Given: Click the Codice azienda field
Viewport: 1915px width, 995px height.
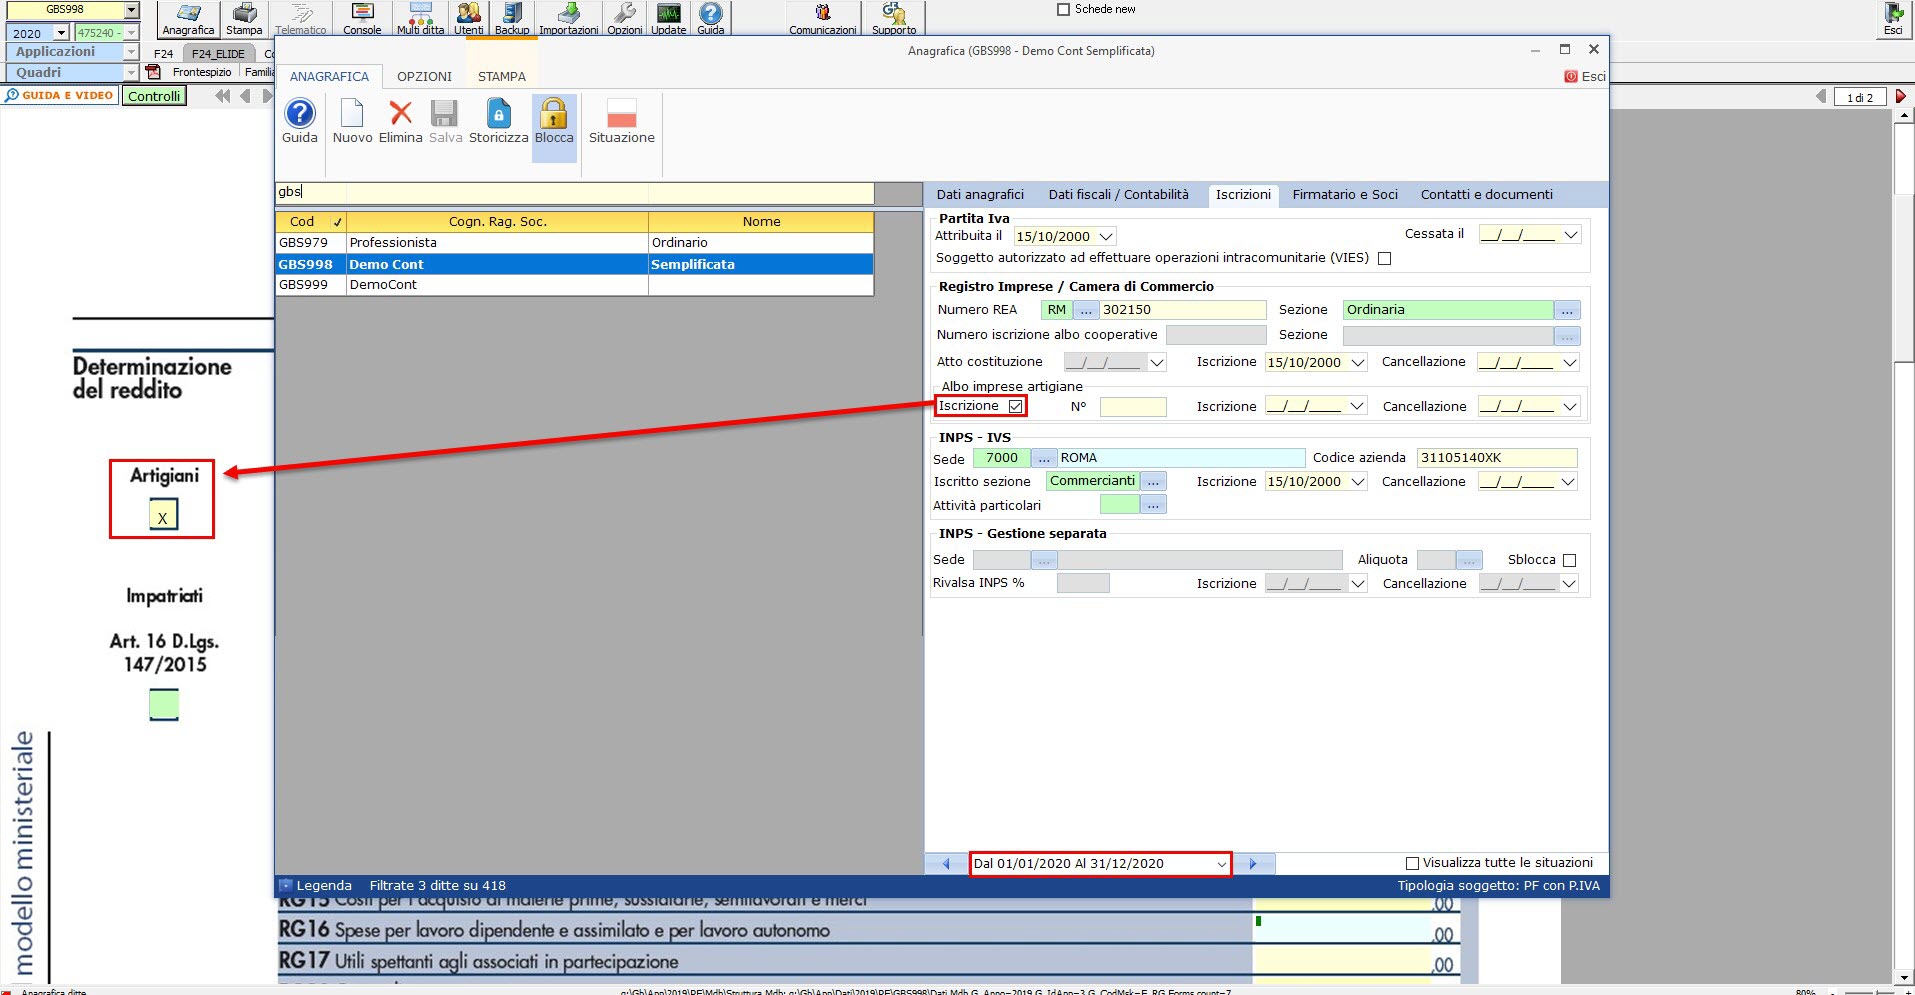Looking at the screenshot, I should pos(1497,458).
